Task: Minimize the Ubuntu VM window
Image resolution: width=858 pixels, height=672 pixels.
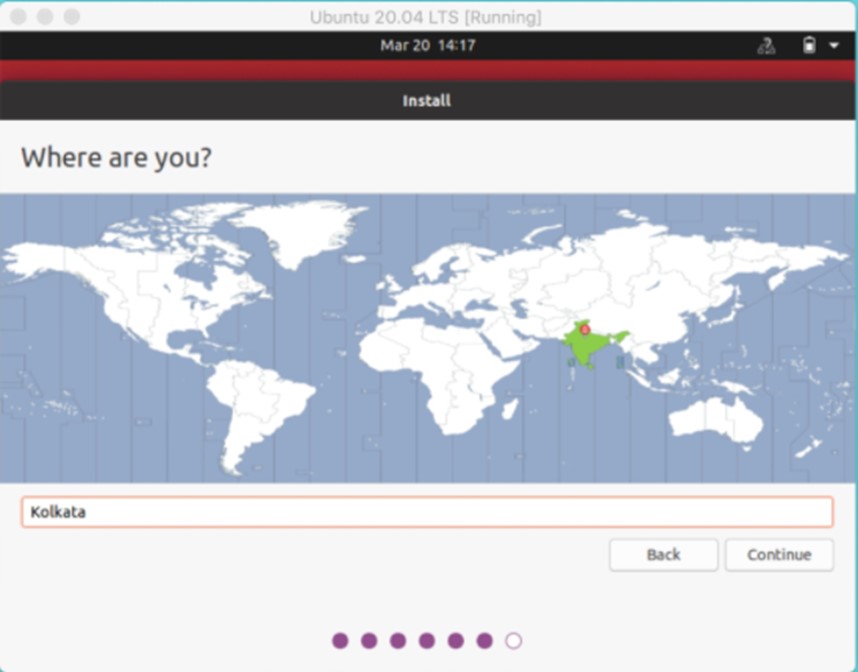Action: point(45,16)
